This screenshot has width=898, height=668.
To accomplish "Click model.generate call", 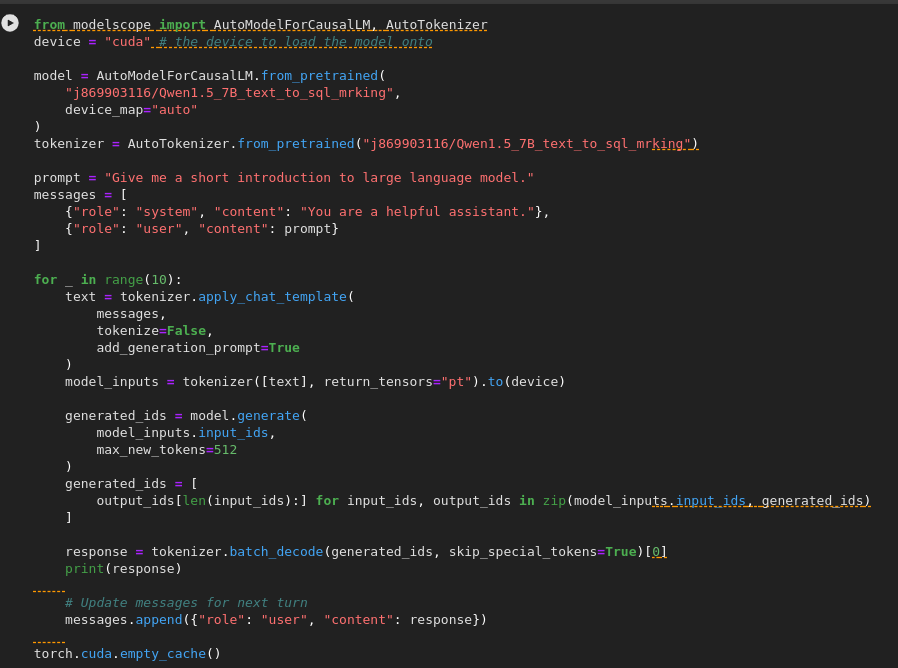I will tap(249, 416).
